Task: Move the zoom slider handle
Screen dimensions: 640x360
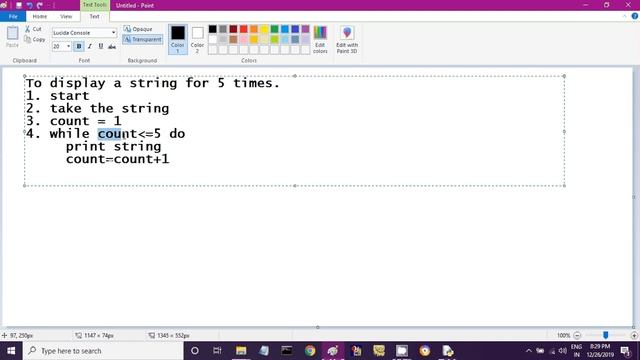Action: [x=606, y=335]
